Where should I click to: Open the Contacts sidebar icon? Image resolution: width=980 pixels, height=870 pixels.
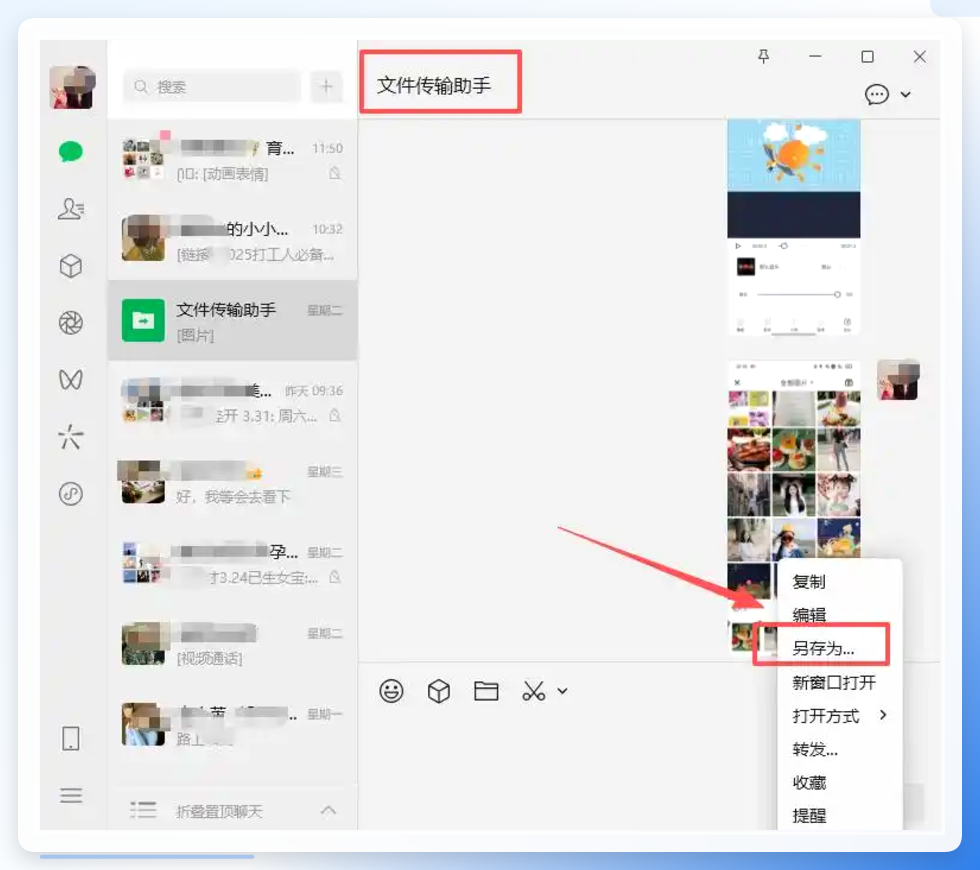(x=71, y=209)
